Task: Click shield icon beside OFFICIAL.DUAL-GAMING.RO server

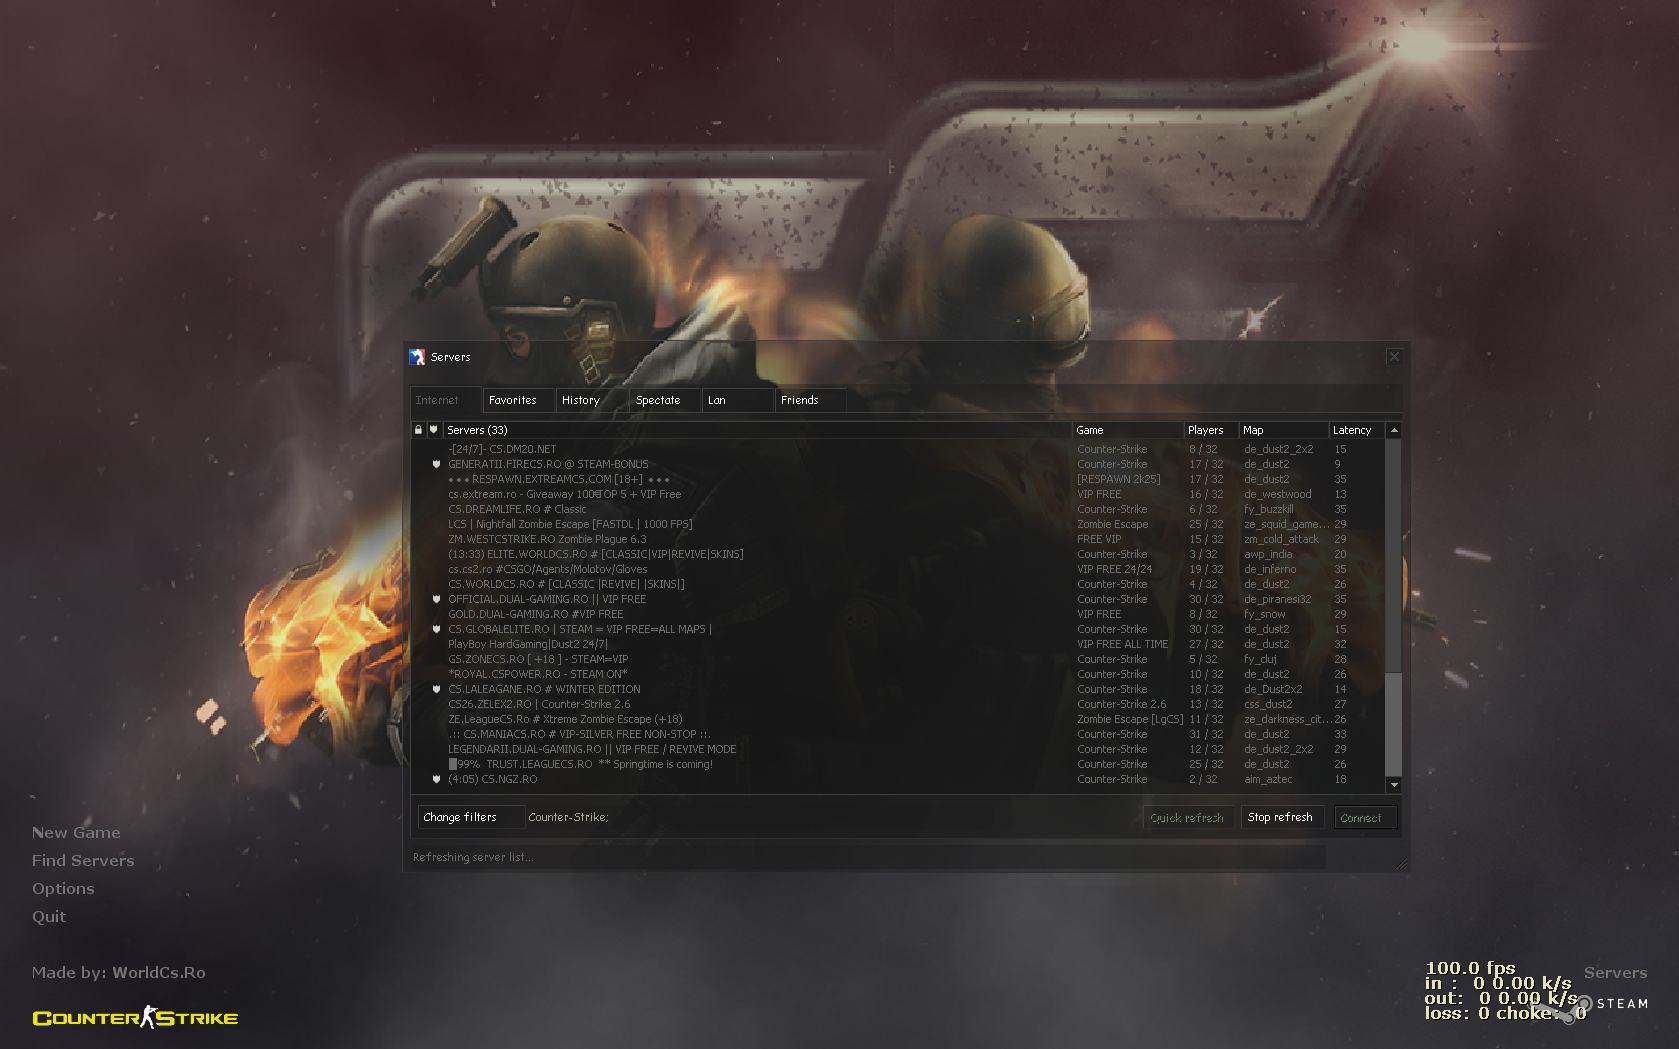Action: pos(436,599)
